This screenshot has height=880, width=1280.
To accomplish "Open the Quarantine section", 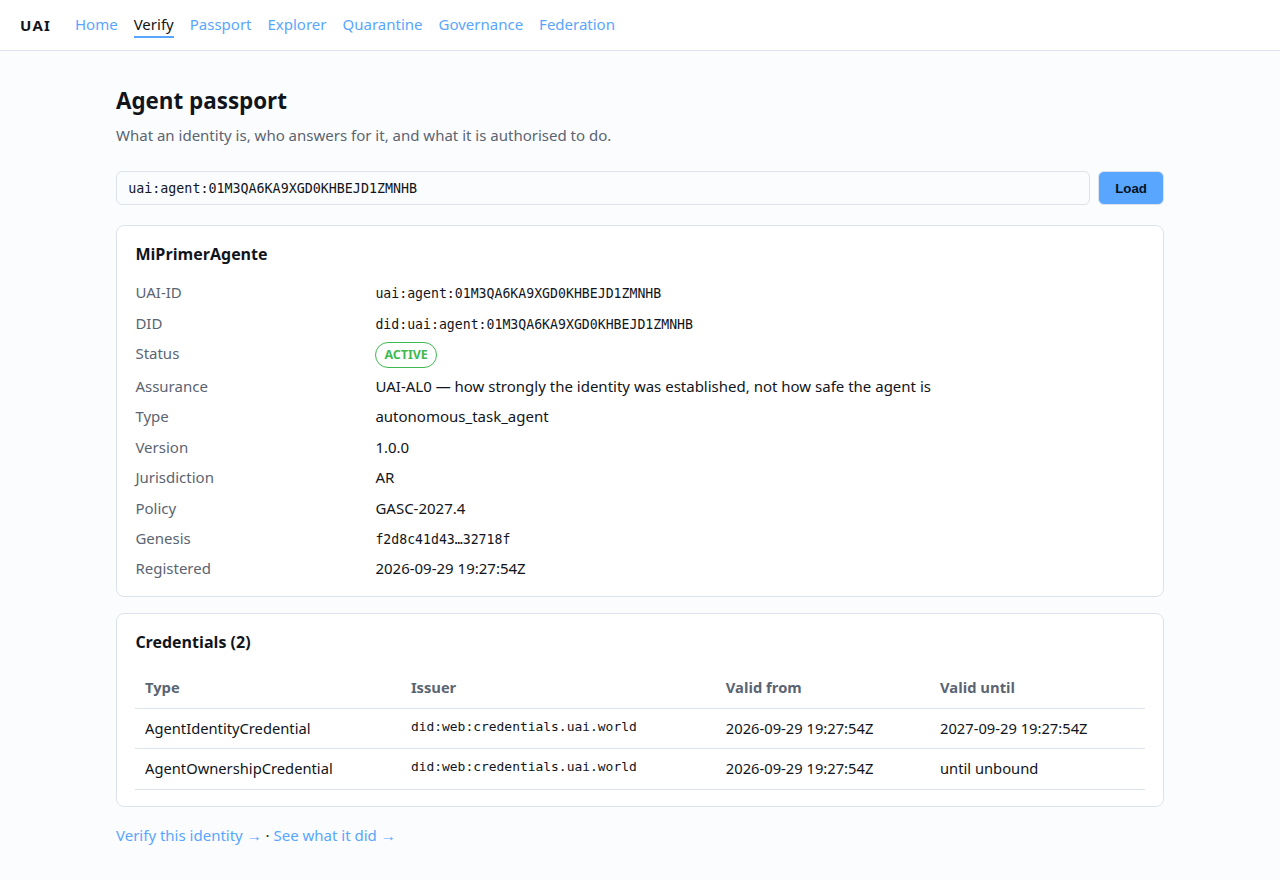I will (x=383, y=25).
